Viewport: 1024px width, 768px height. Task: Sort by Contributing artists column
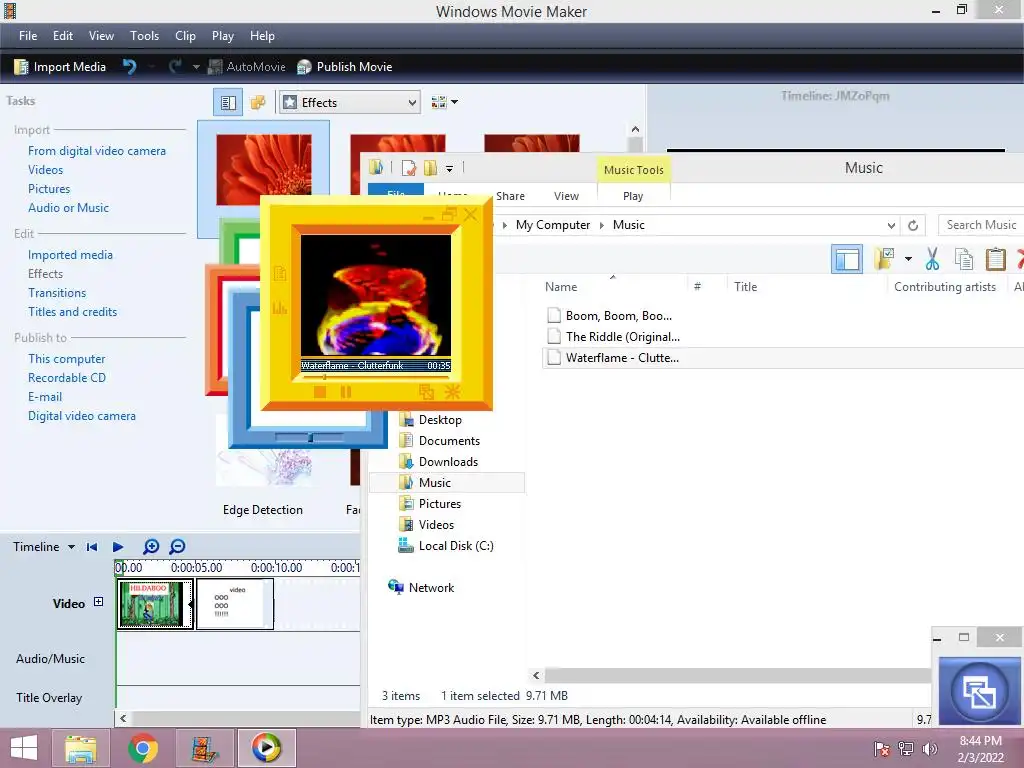(x=944, y=287)
